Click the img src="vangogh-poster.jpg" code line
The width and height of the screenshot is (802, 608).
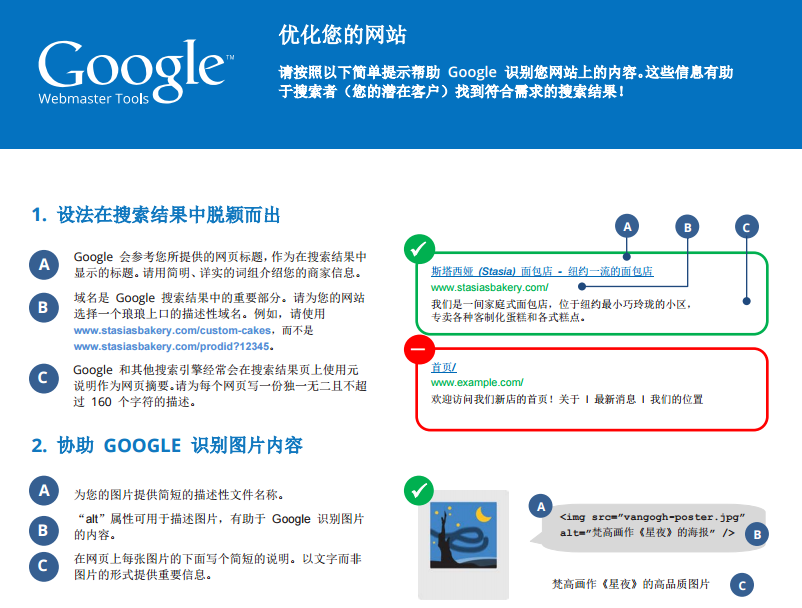coord(652,516)
